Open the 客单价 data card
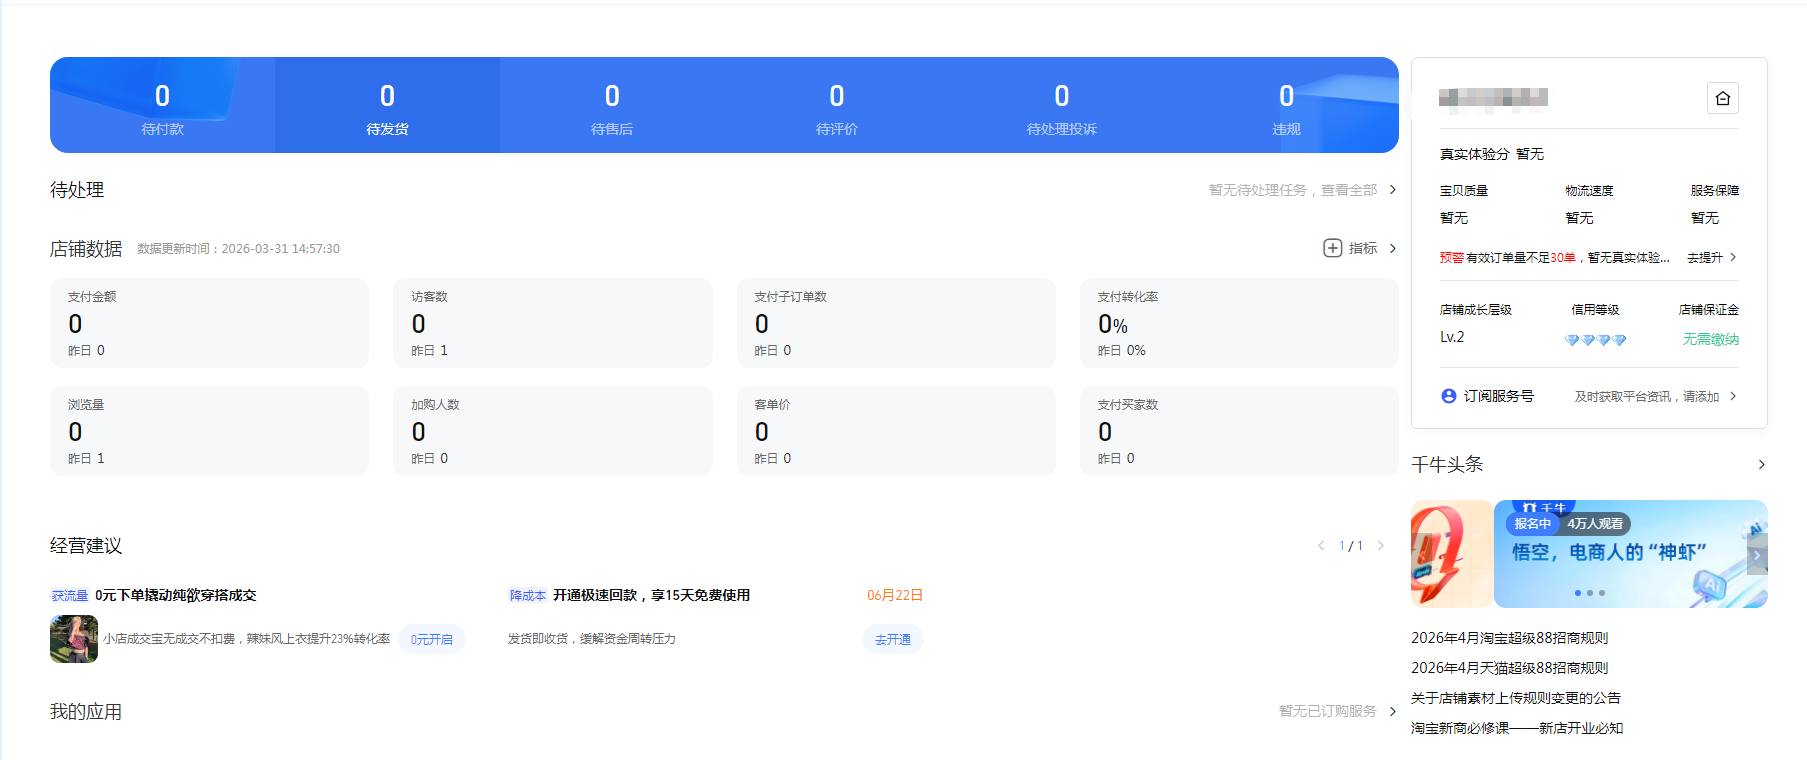Screen dimensions: 1807x760 (x=896, y=431)
